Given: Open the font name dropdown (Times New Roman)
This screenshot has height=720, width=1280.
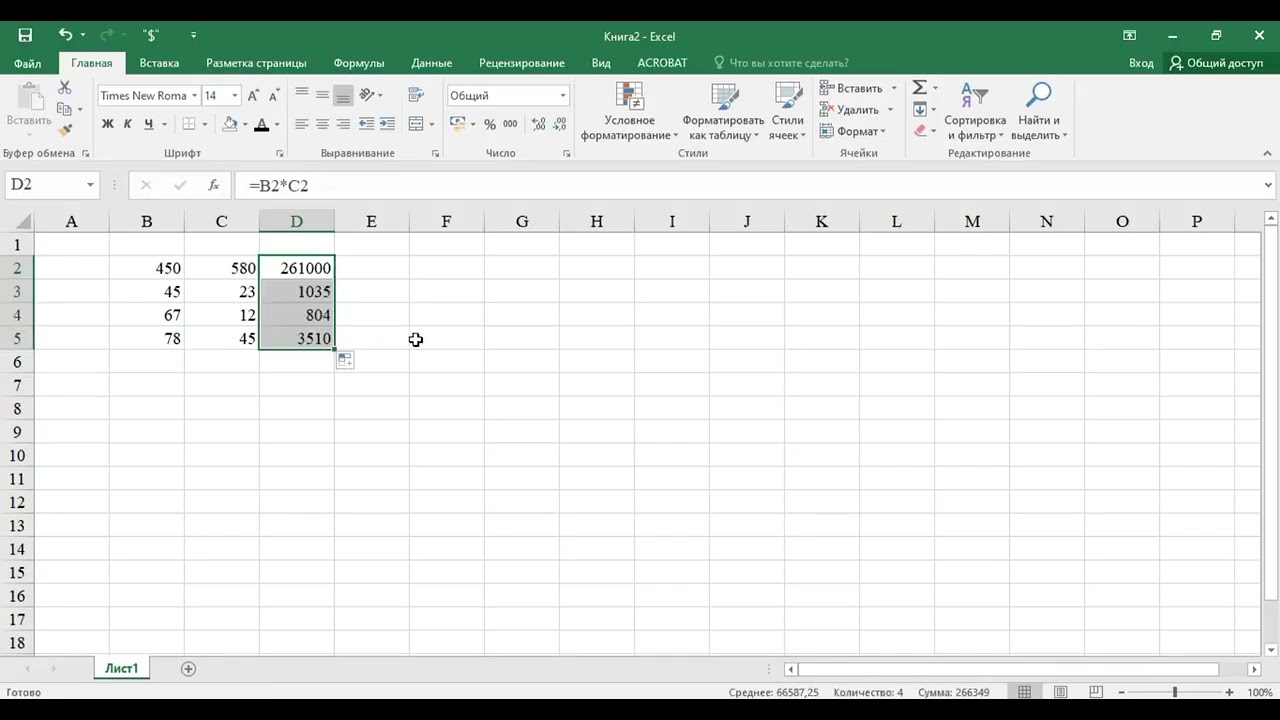Looking at the screenshot, I should tap(193, 96).
